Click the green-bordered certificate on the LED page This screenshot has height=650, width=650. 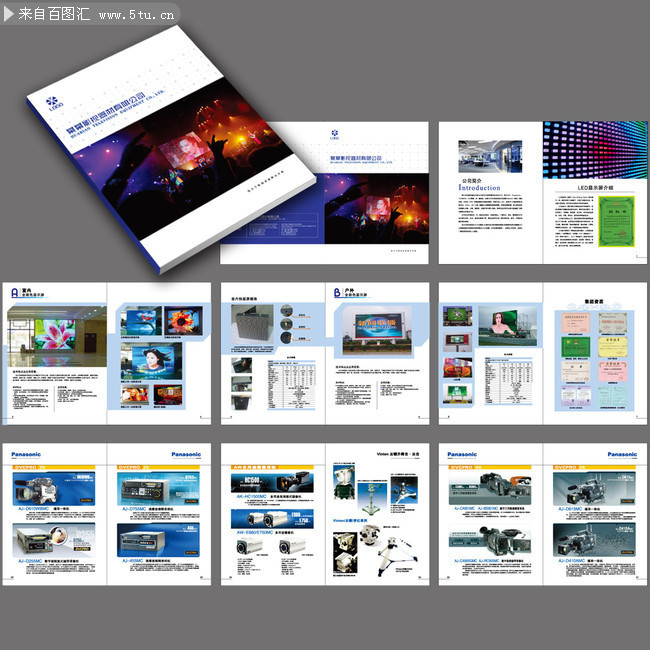click(616, 221)
